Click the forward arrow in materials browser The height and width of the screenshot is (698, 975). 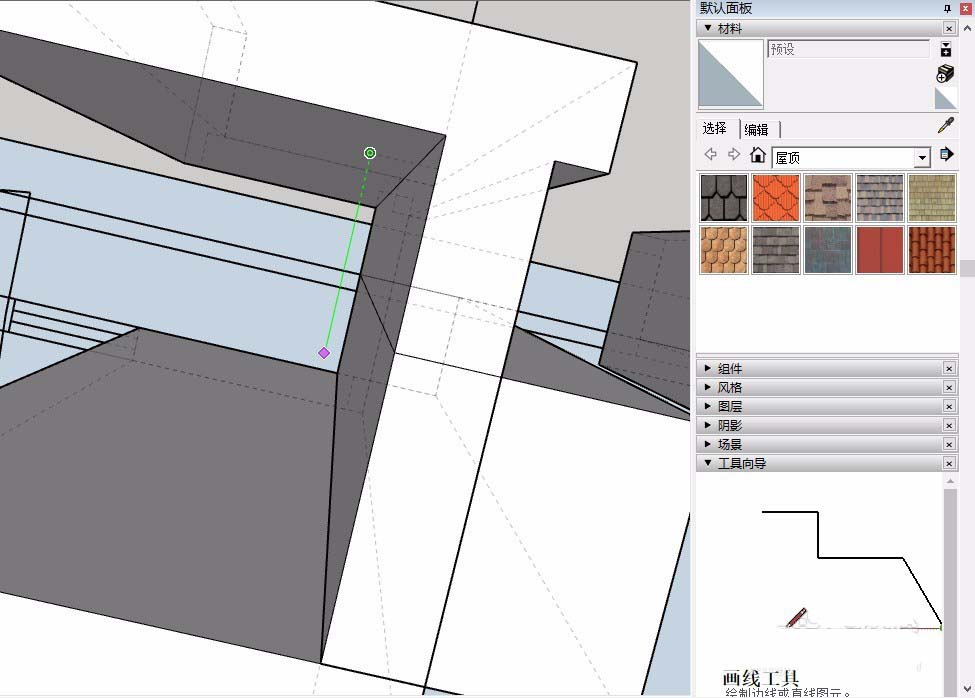pos(734,155)
